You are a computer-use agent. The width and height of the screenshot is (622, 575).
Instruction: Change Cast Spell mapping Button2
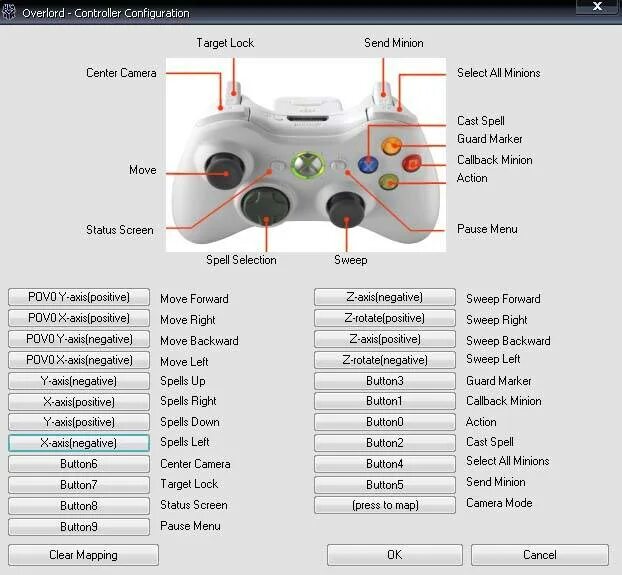385,443
